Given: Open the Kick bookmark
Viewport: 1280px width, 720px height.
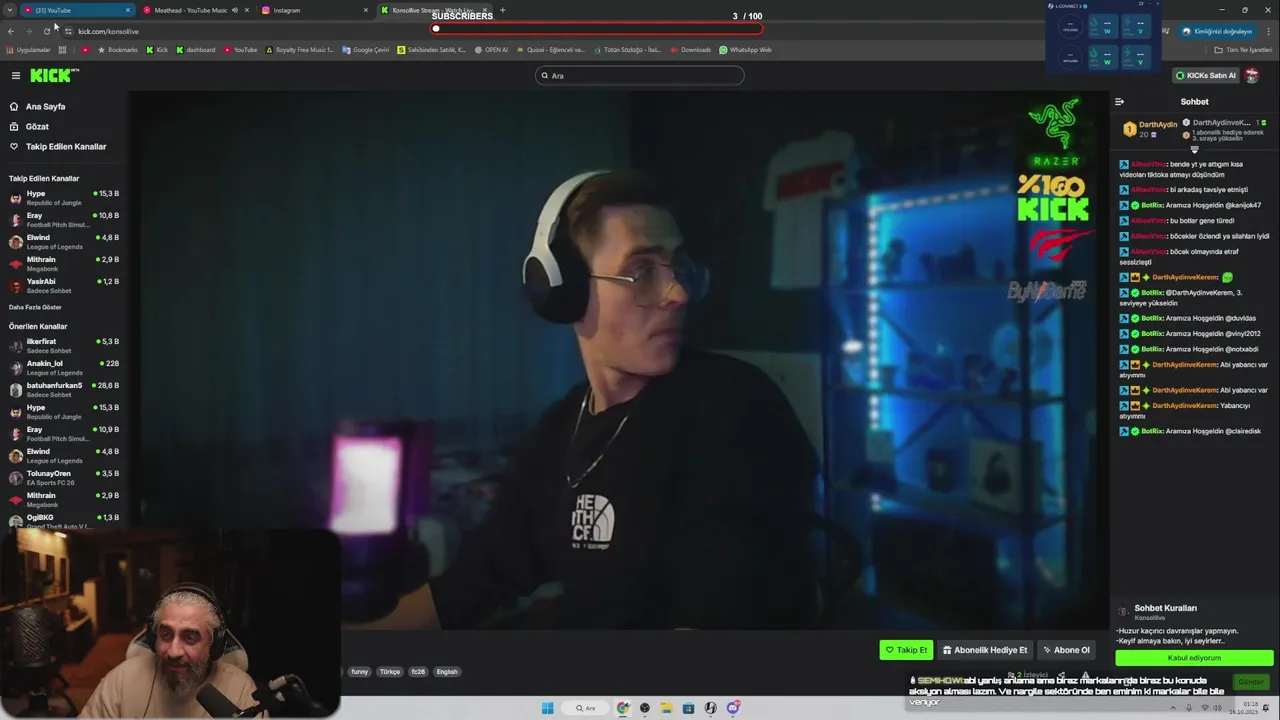Looking at the screenshot, I should pos(157,50).
